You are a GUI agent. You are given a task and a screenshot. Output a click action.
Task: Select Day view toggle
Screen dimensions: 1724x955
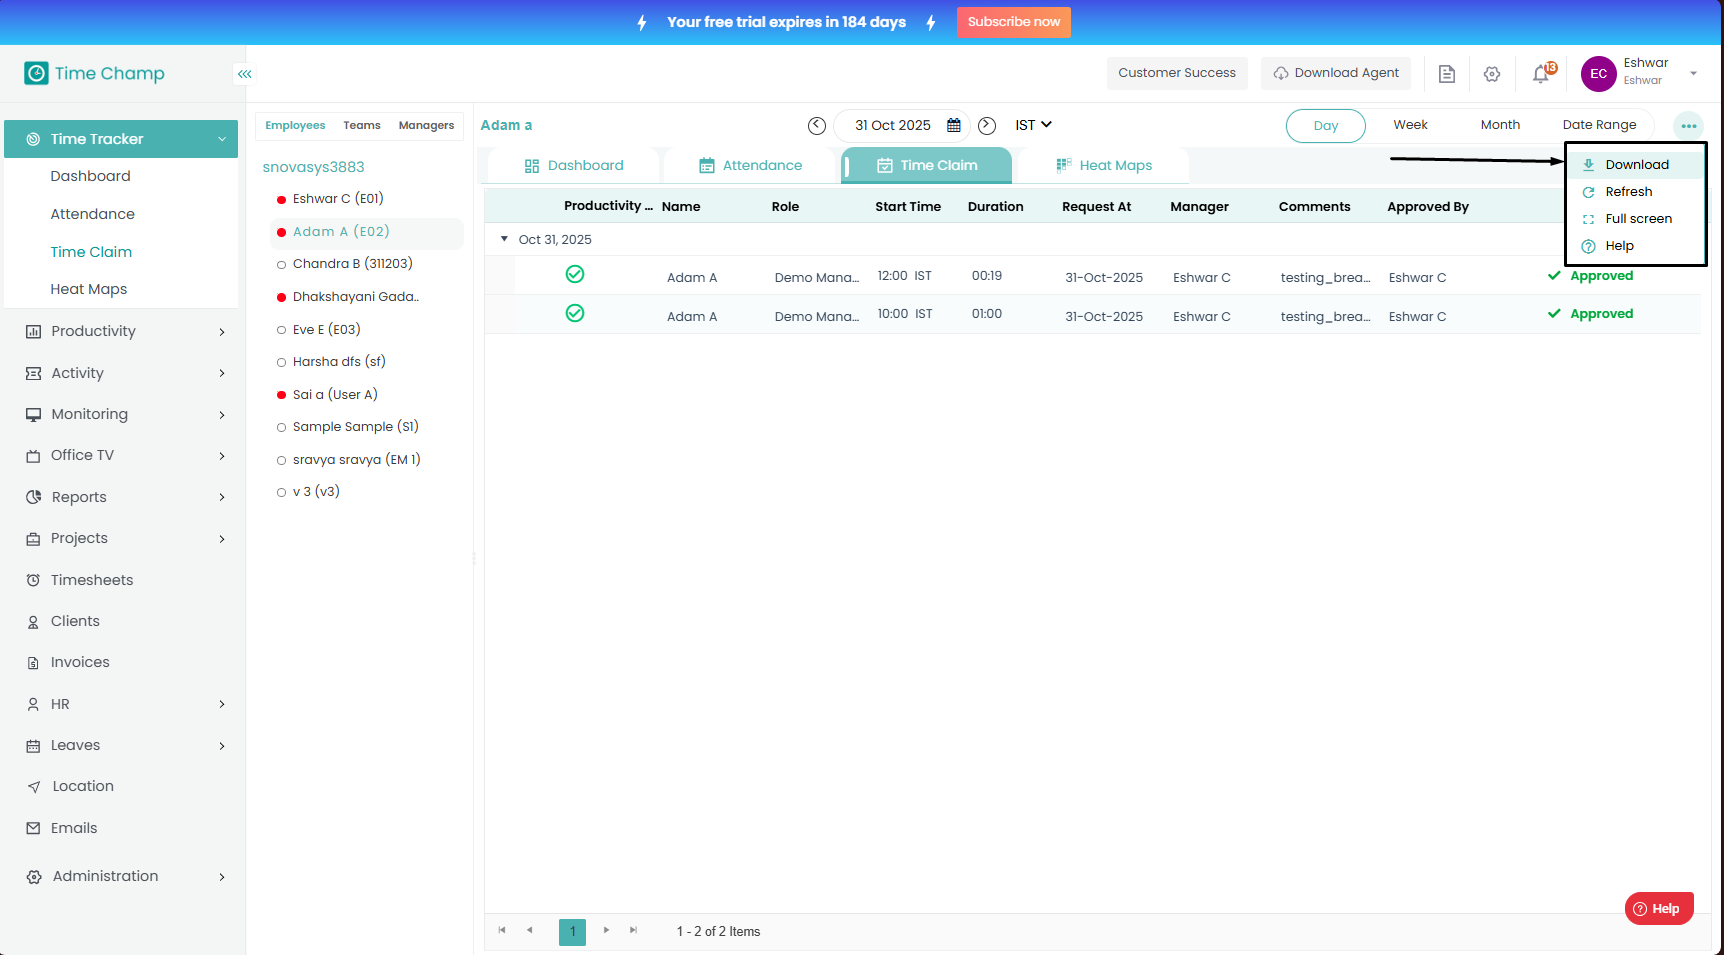point(1325,126)
